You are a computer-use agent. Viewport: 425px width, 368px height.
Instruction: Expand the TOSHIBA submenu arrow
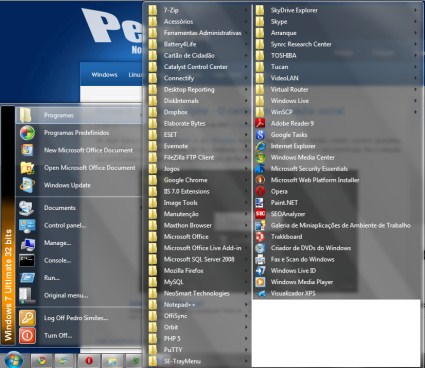point(415,56)
